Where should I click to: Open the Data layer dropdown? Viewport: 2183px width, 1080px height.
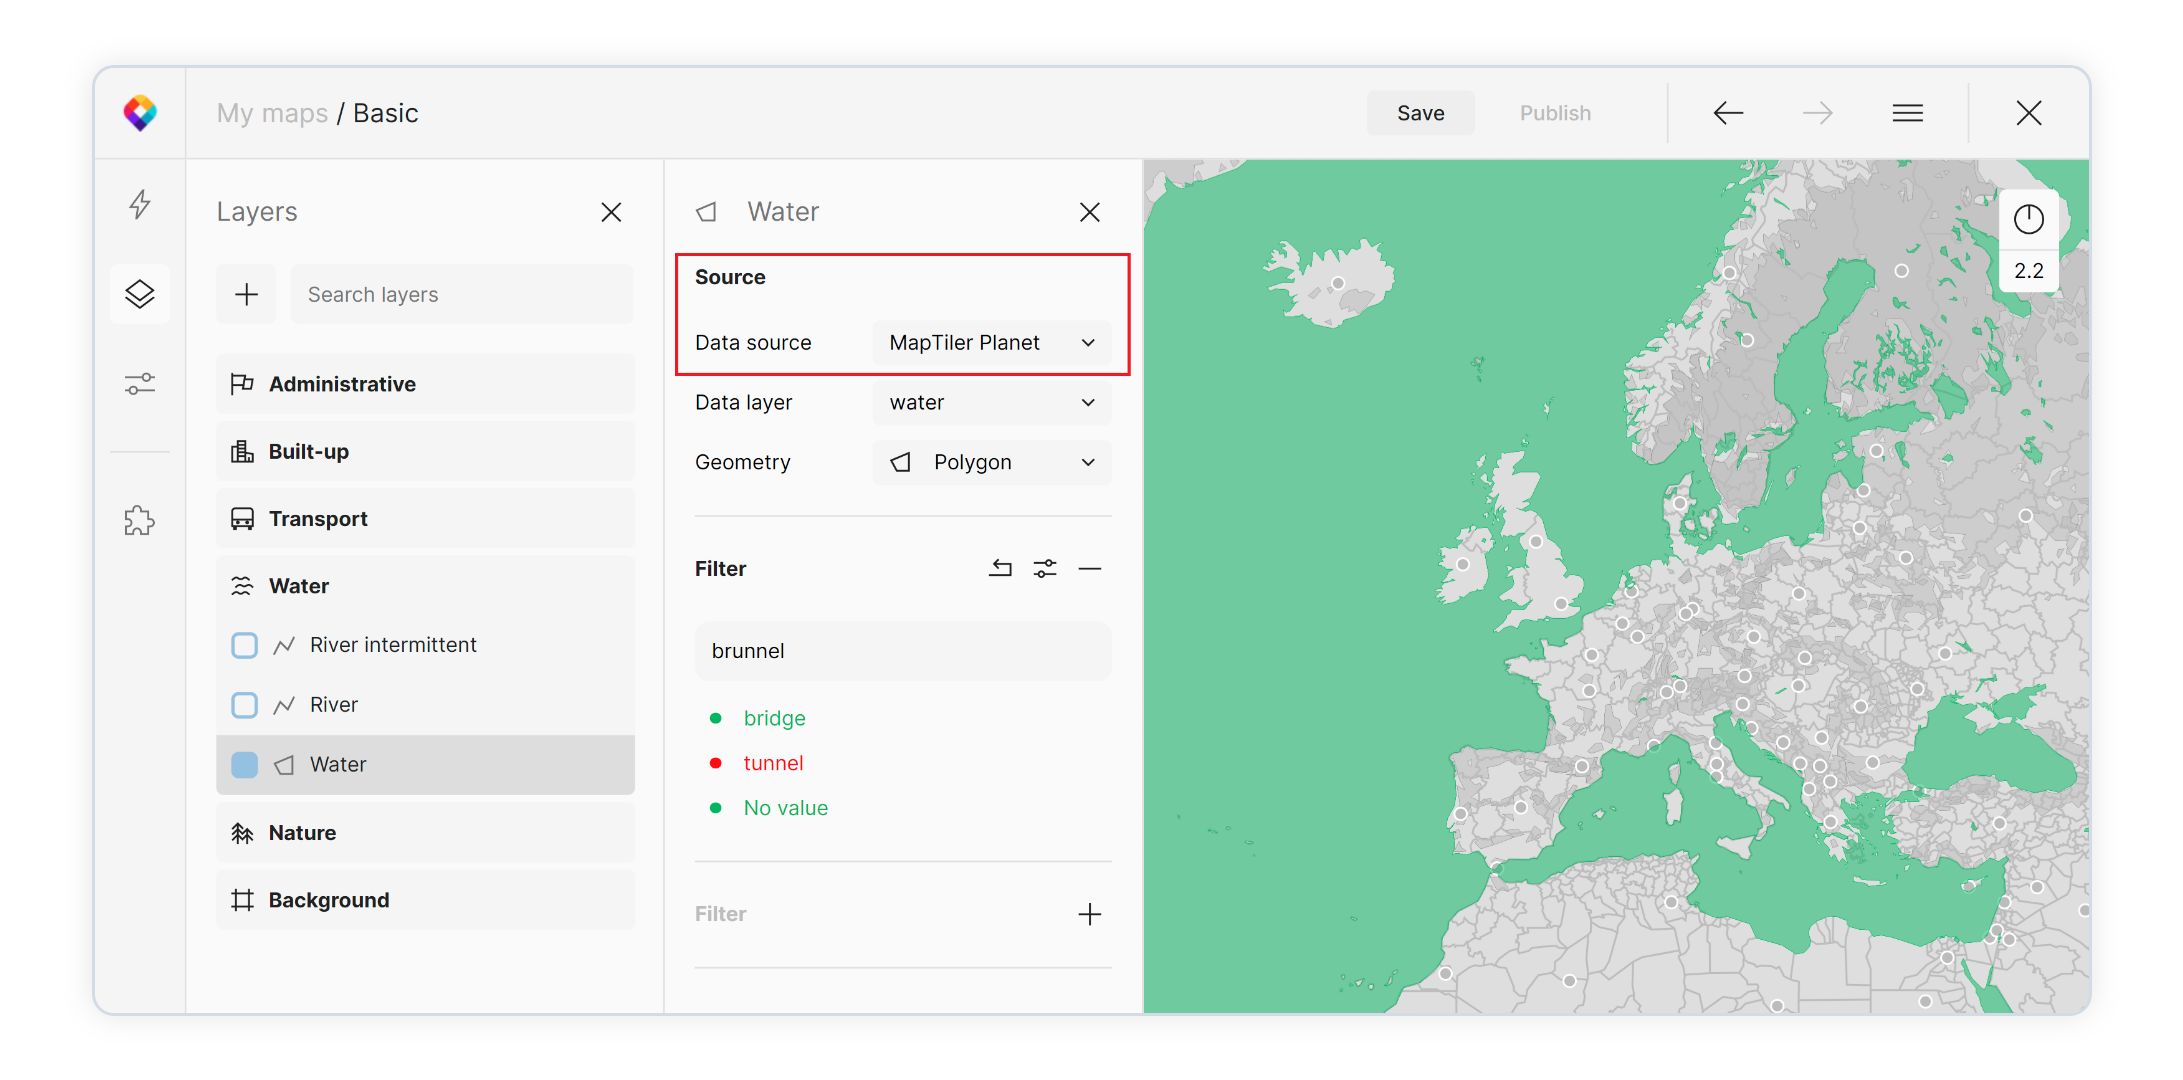click(x=992, y=403)
